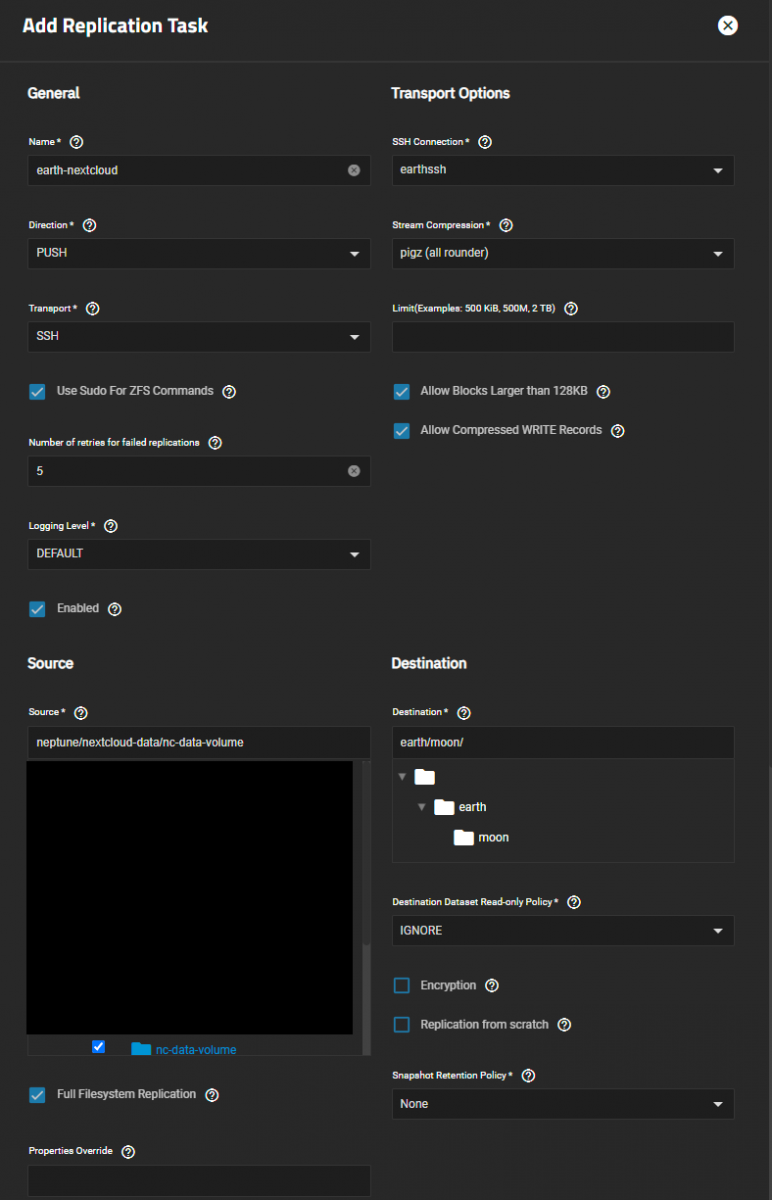Open help tooltip for Name field

77,142
